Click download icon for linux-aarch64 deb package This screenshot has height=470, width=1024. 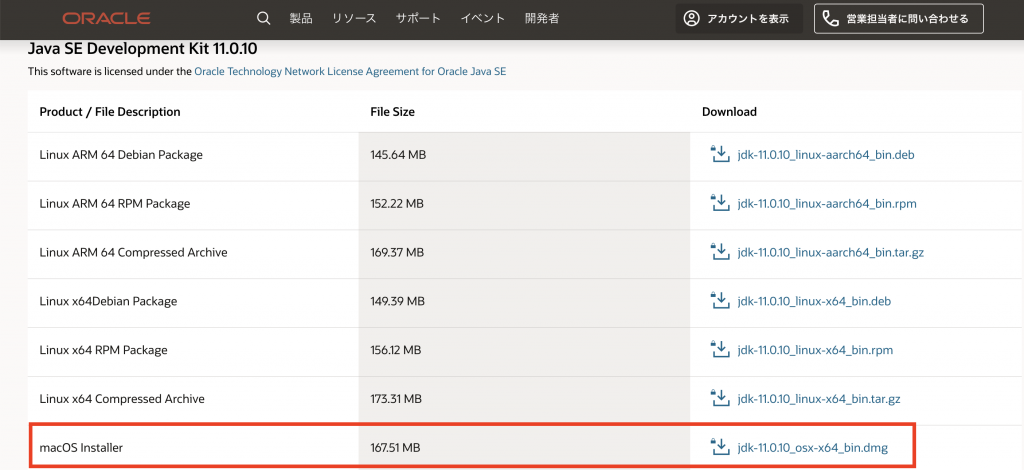[x=719, y=154]
